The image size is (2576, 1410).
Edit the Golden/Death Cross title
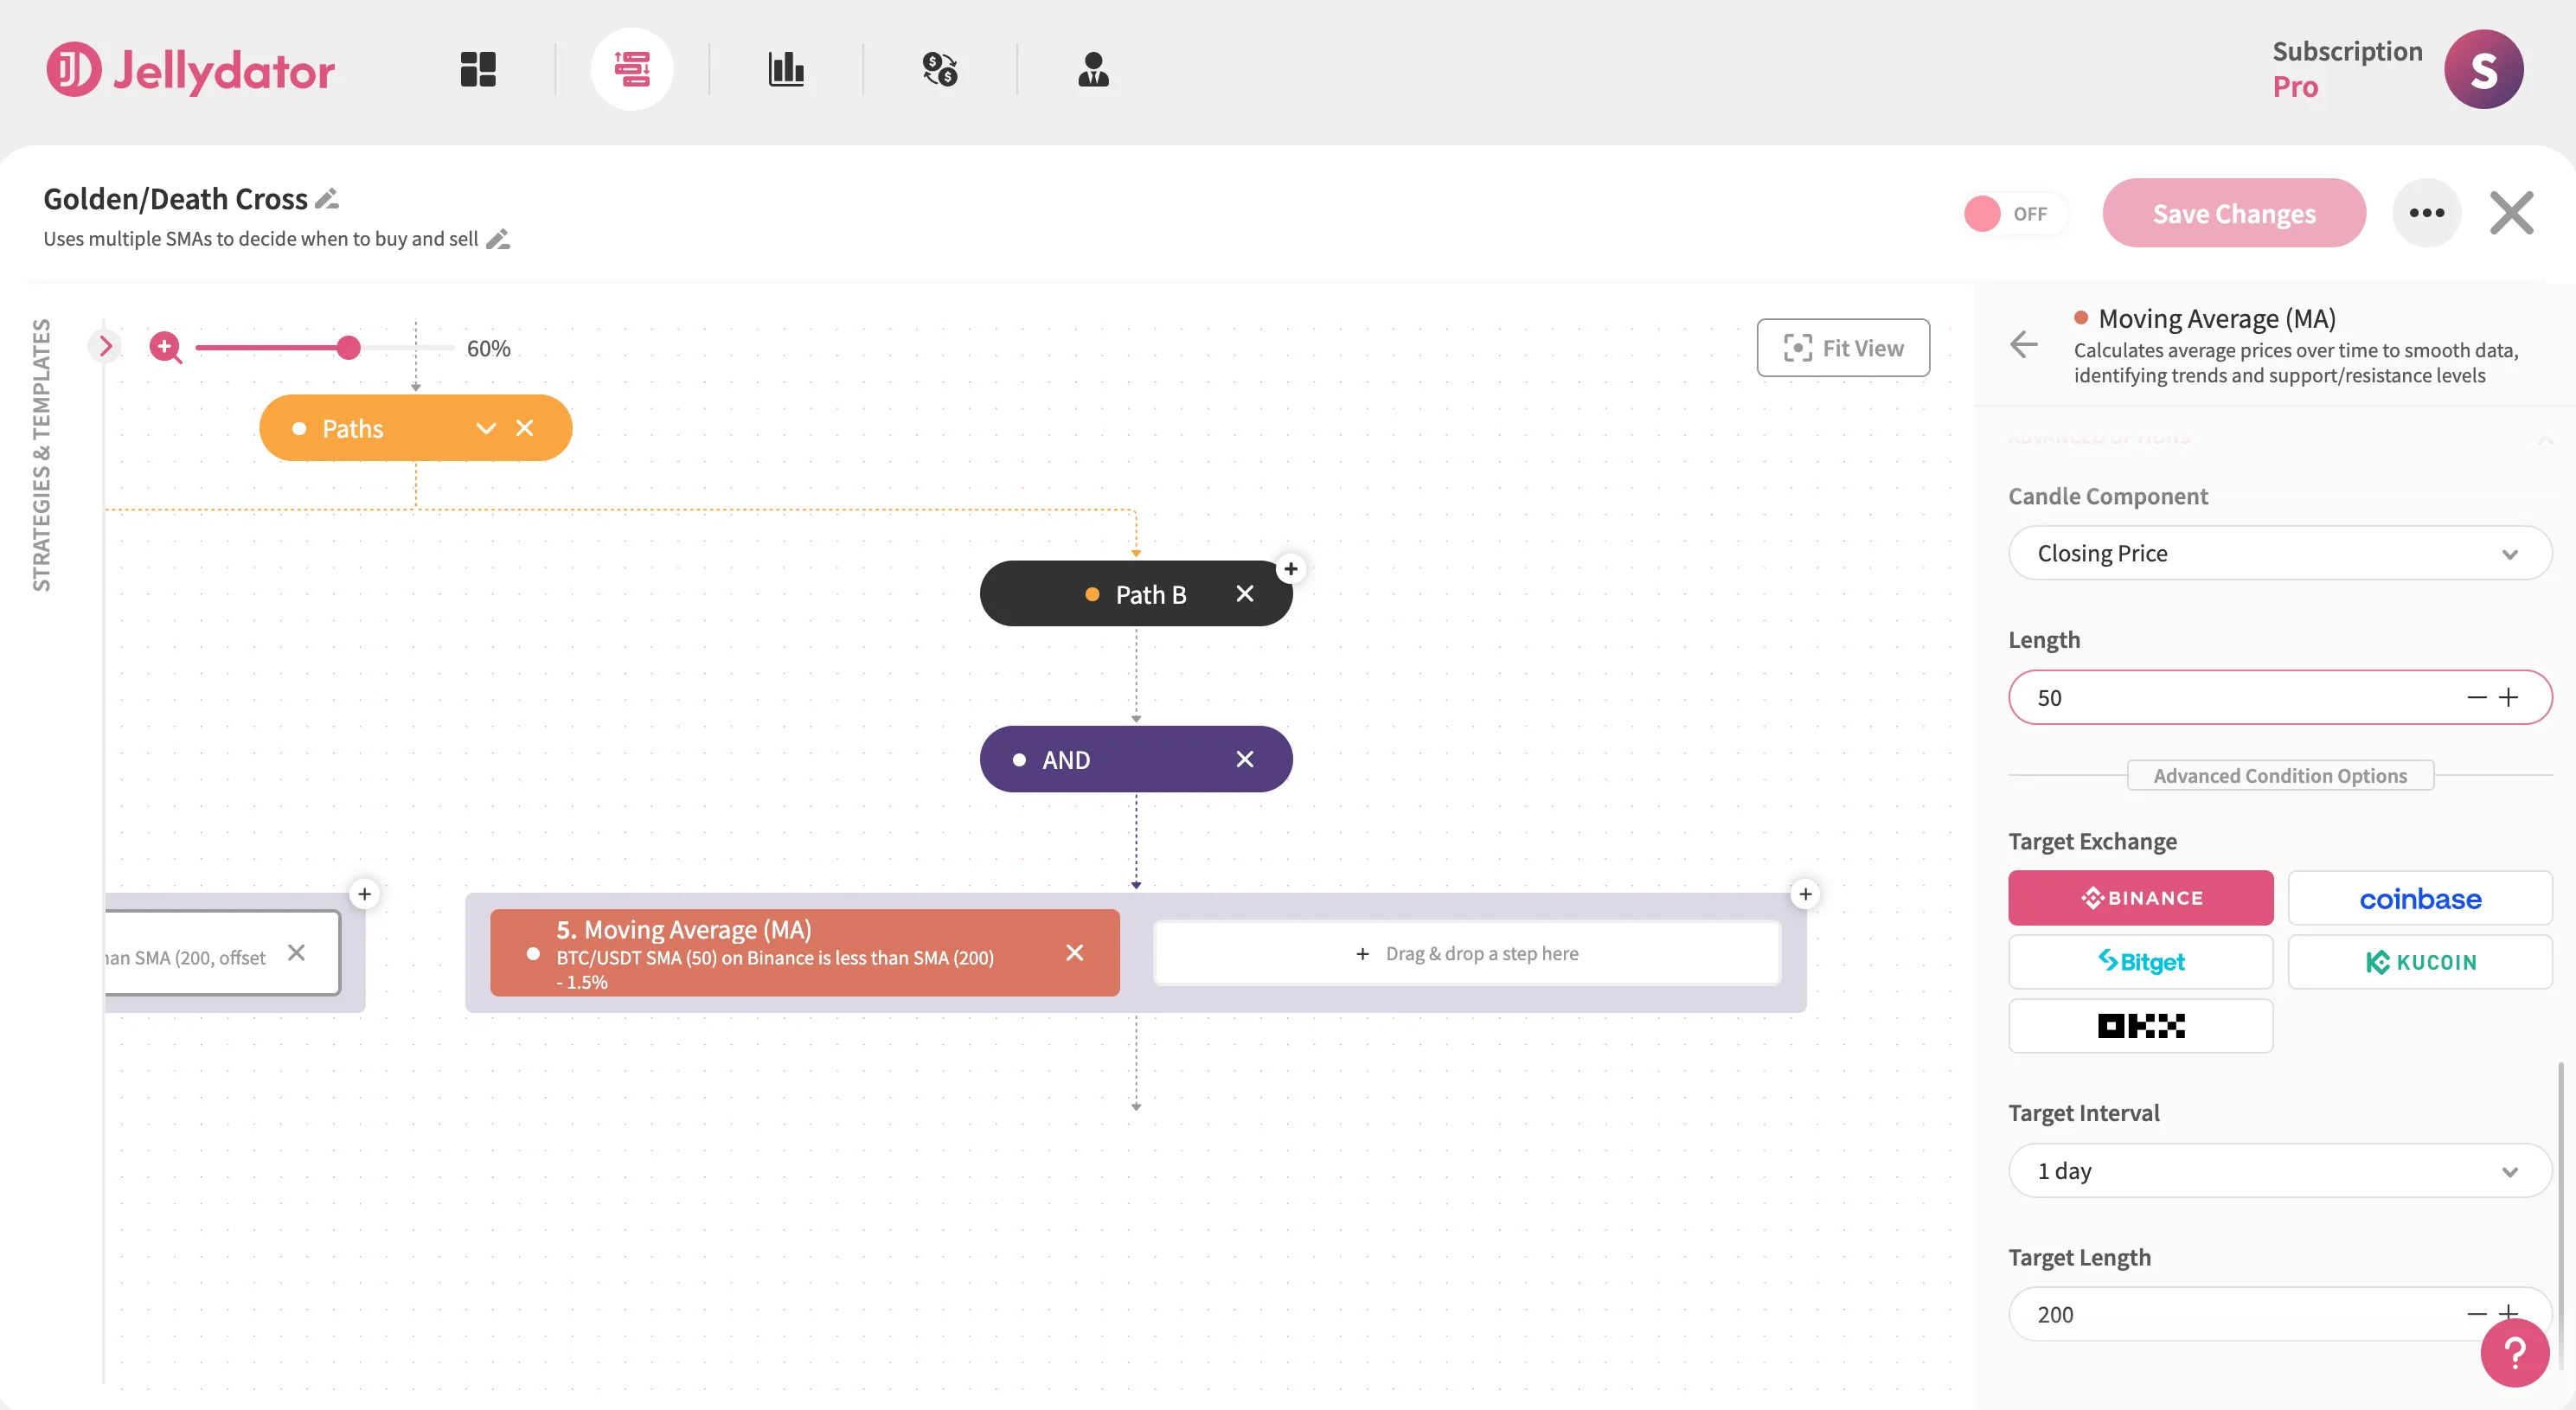pos(328,199)
